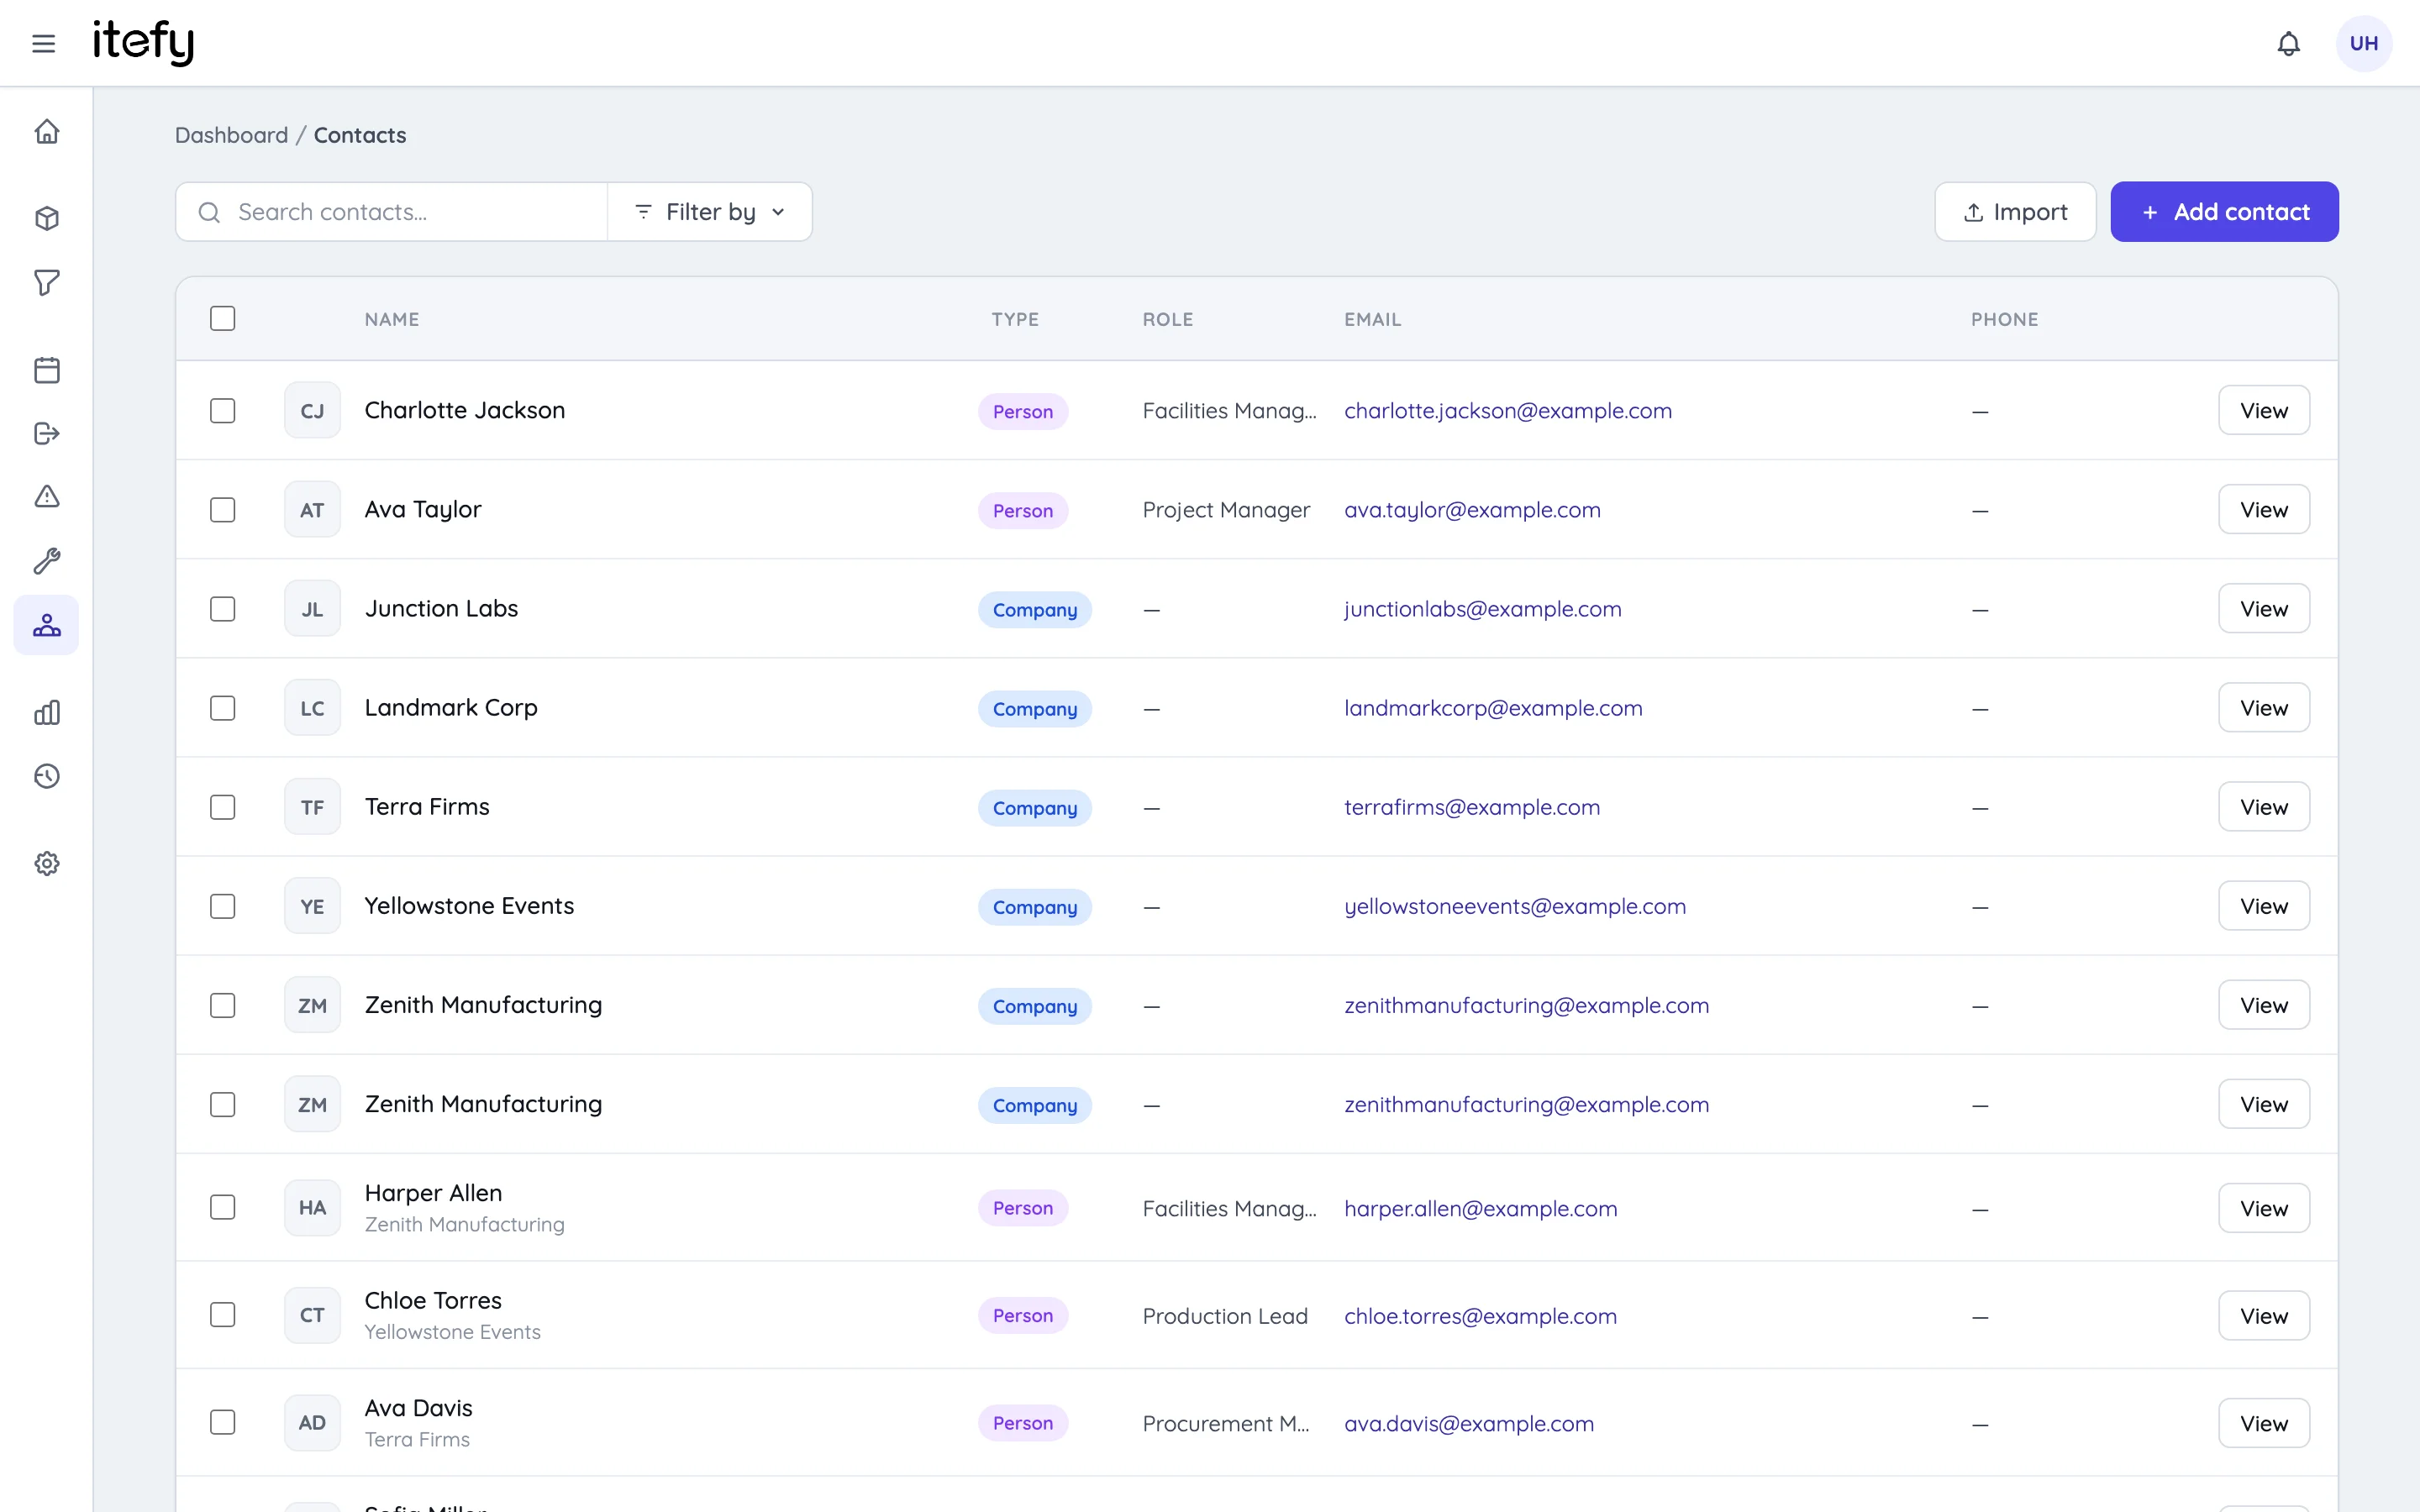Viewport: 2420px width, 1512px height.
Task: Expand the Filter by dropdown
Action: coord(710,212)
